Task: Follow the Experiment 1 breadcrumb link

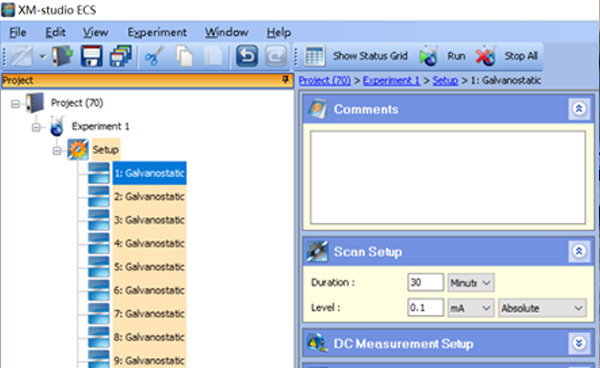Action: coord(391,80)
